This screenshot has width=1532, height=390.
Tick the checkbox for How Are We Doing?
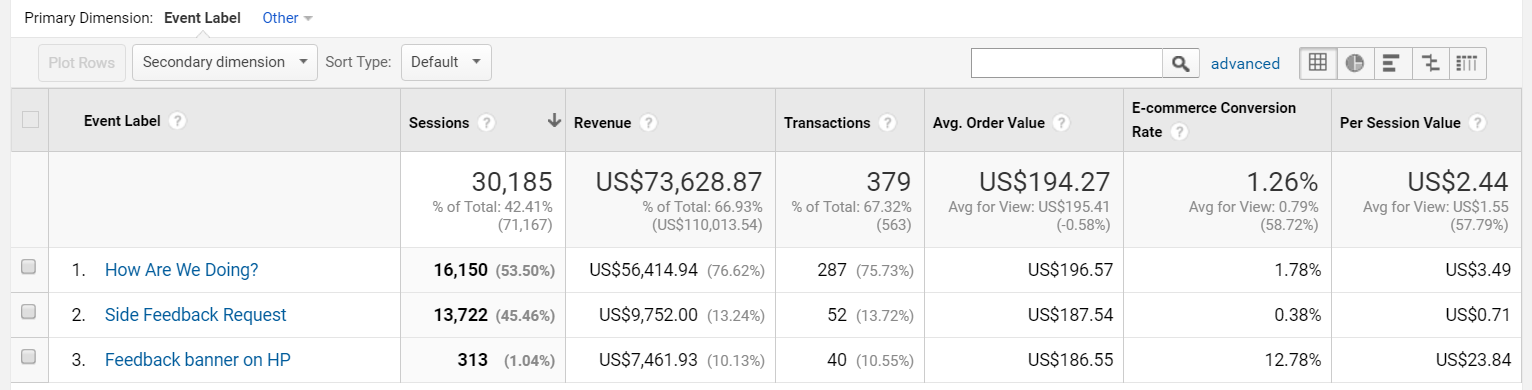29,267
